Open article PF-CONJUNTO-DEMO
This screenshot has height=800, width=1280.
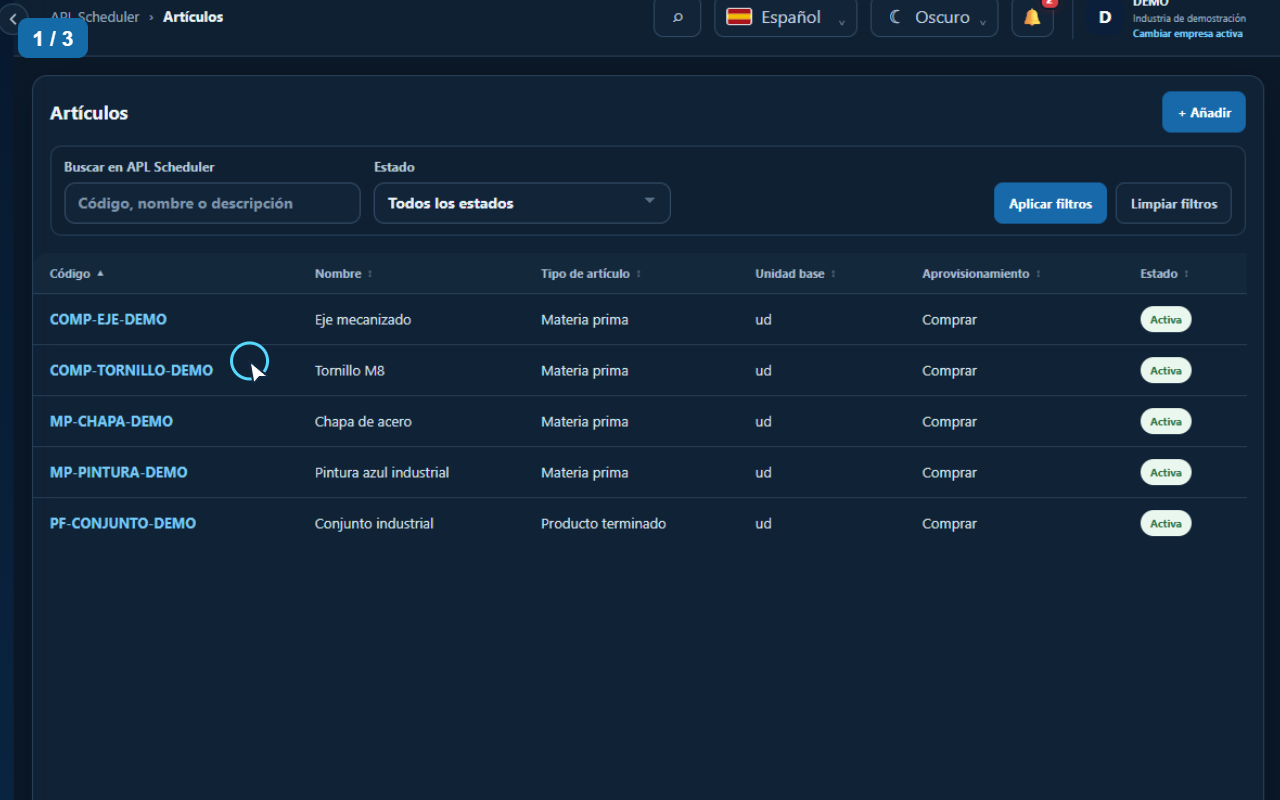coord(123,524)
